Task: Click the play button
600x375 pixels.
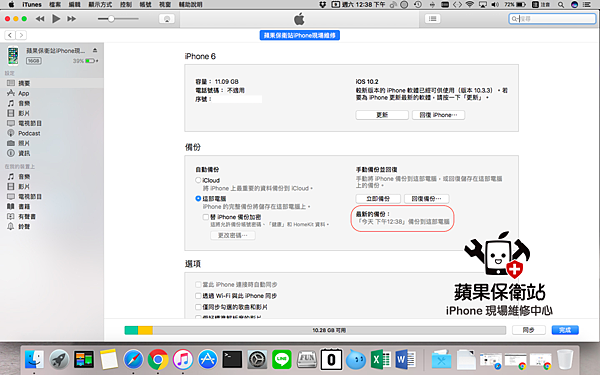Action: [56, 18]
